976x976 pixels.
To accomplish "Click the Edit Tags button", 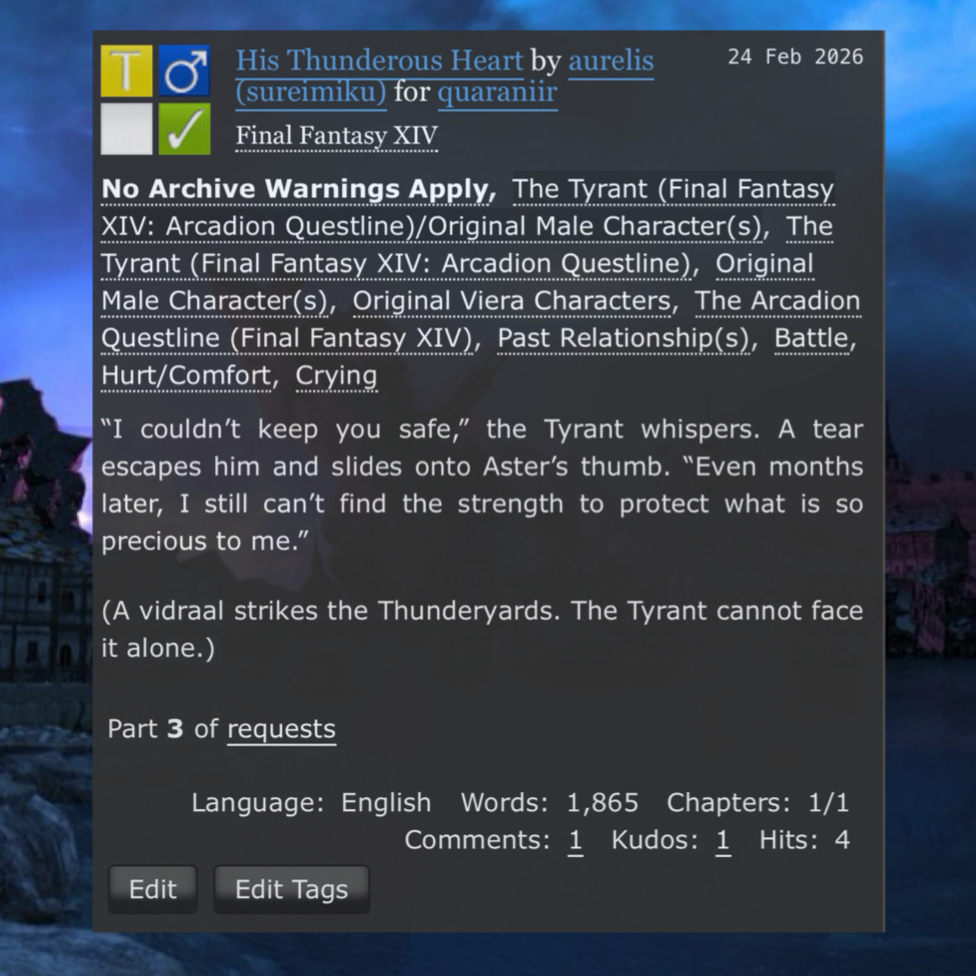I will click(x=291, y=889).
